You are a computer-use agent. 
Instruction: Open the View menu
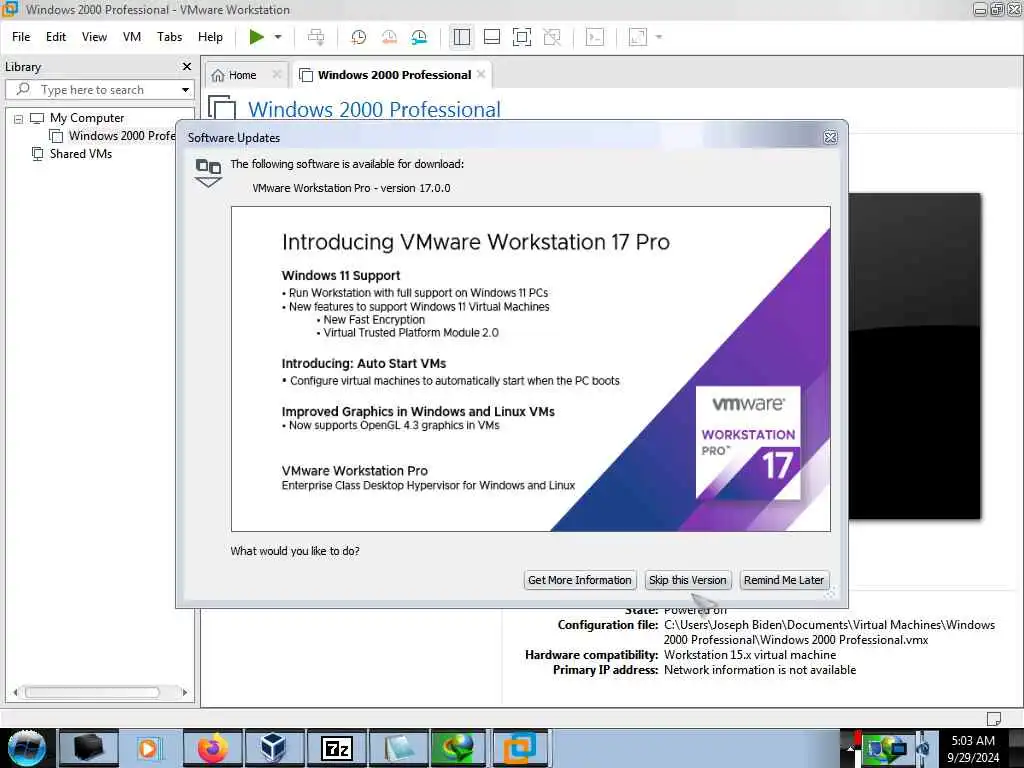point(94,37)
